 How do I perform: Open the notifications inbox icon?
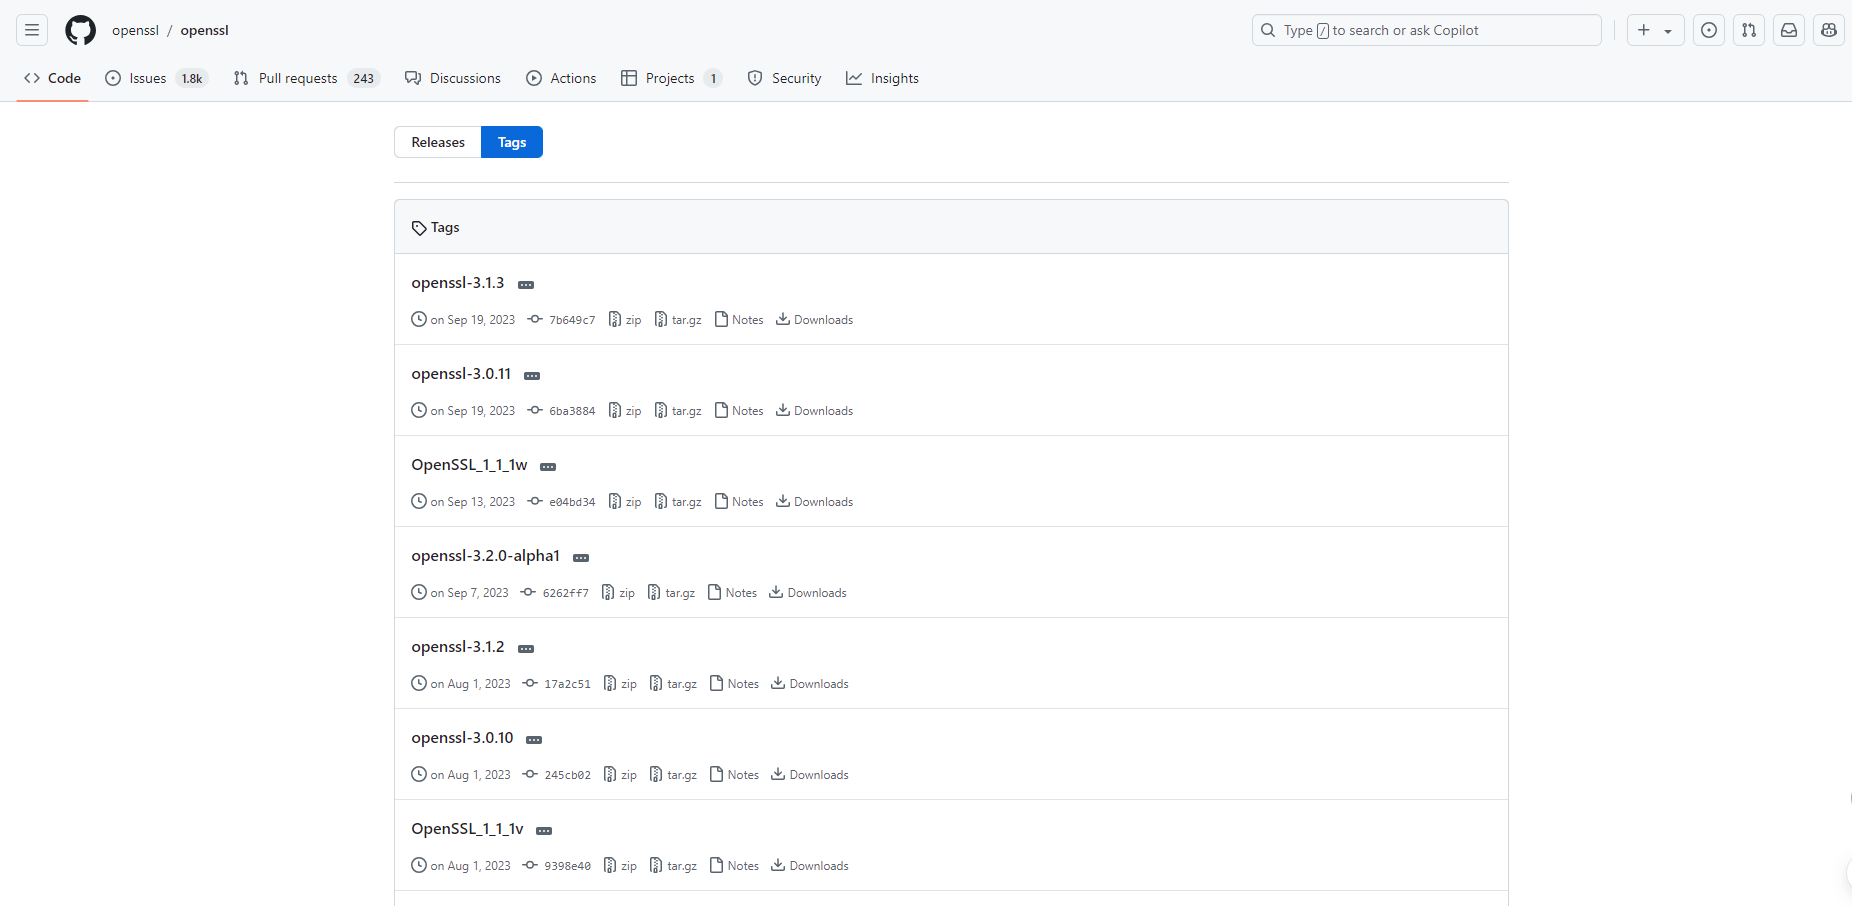(x=1789, y=30)
